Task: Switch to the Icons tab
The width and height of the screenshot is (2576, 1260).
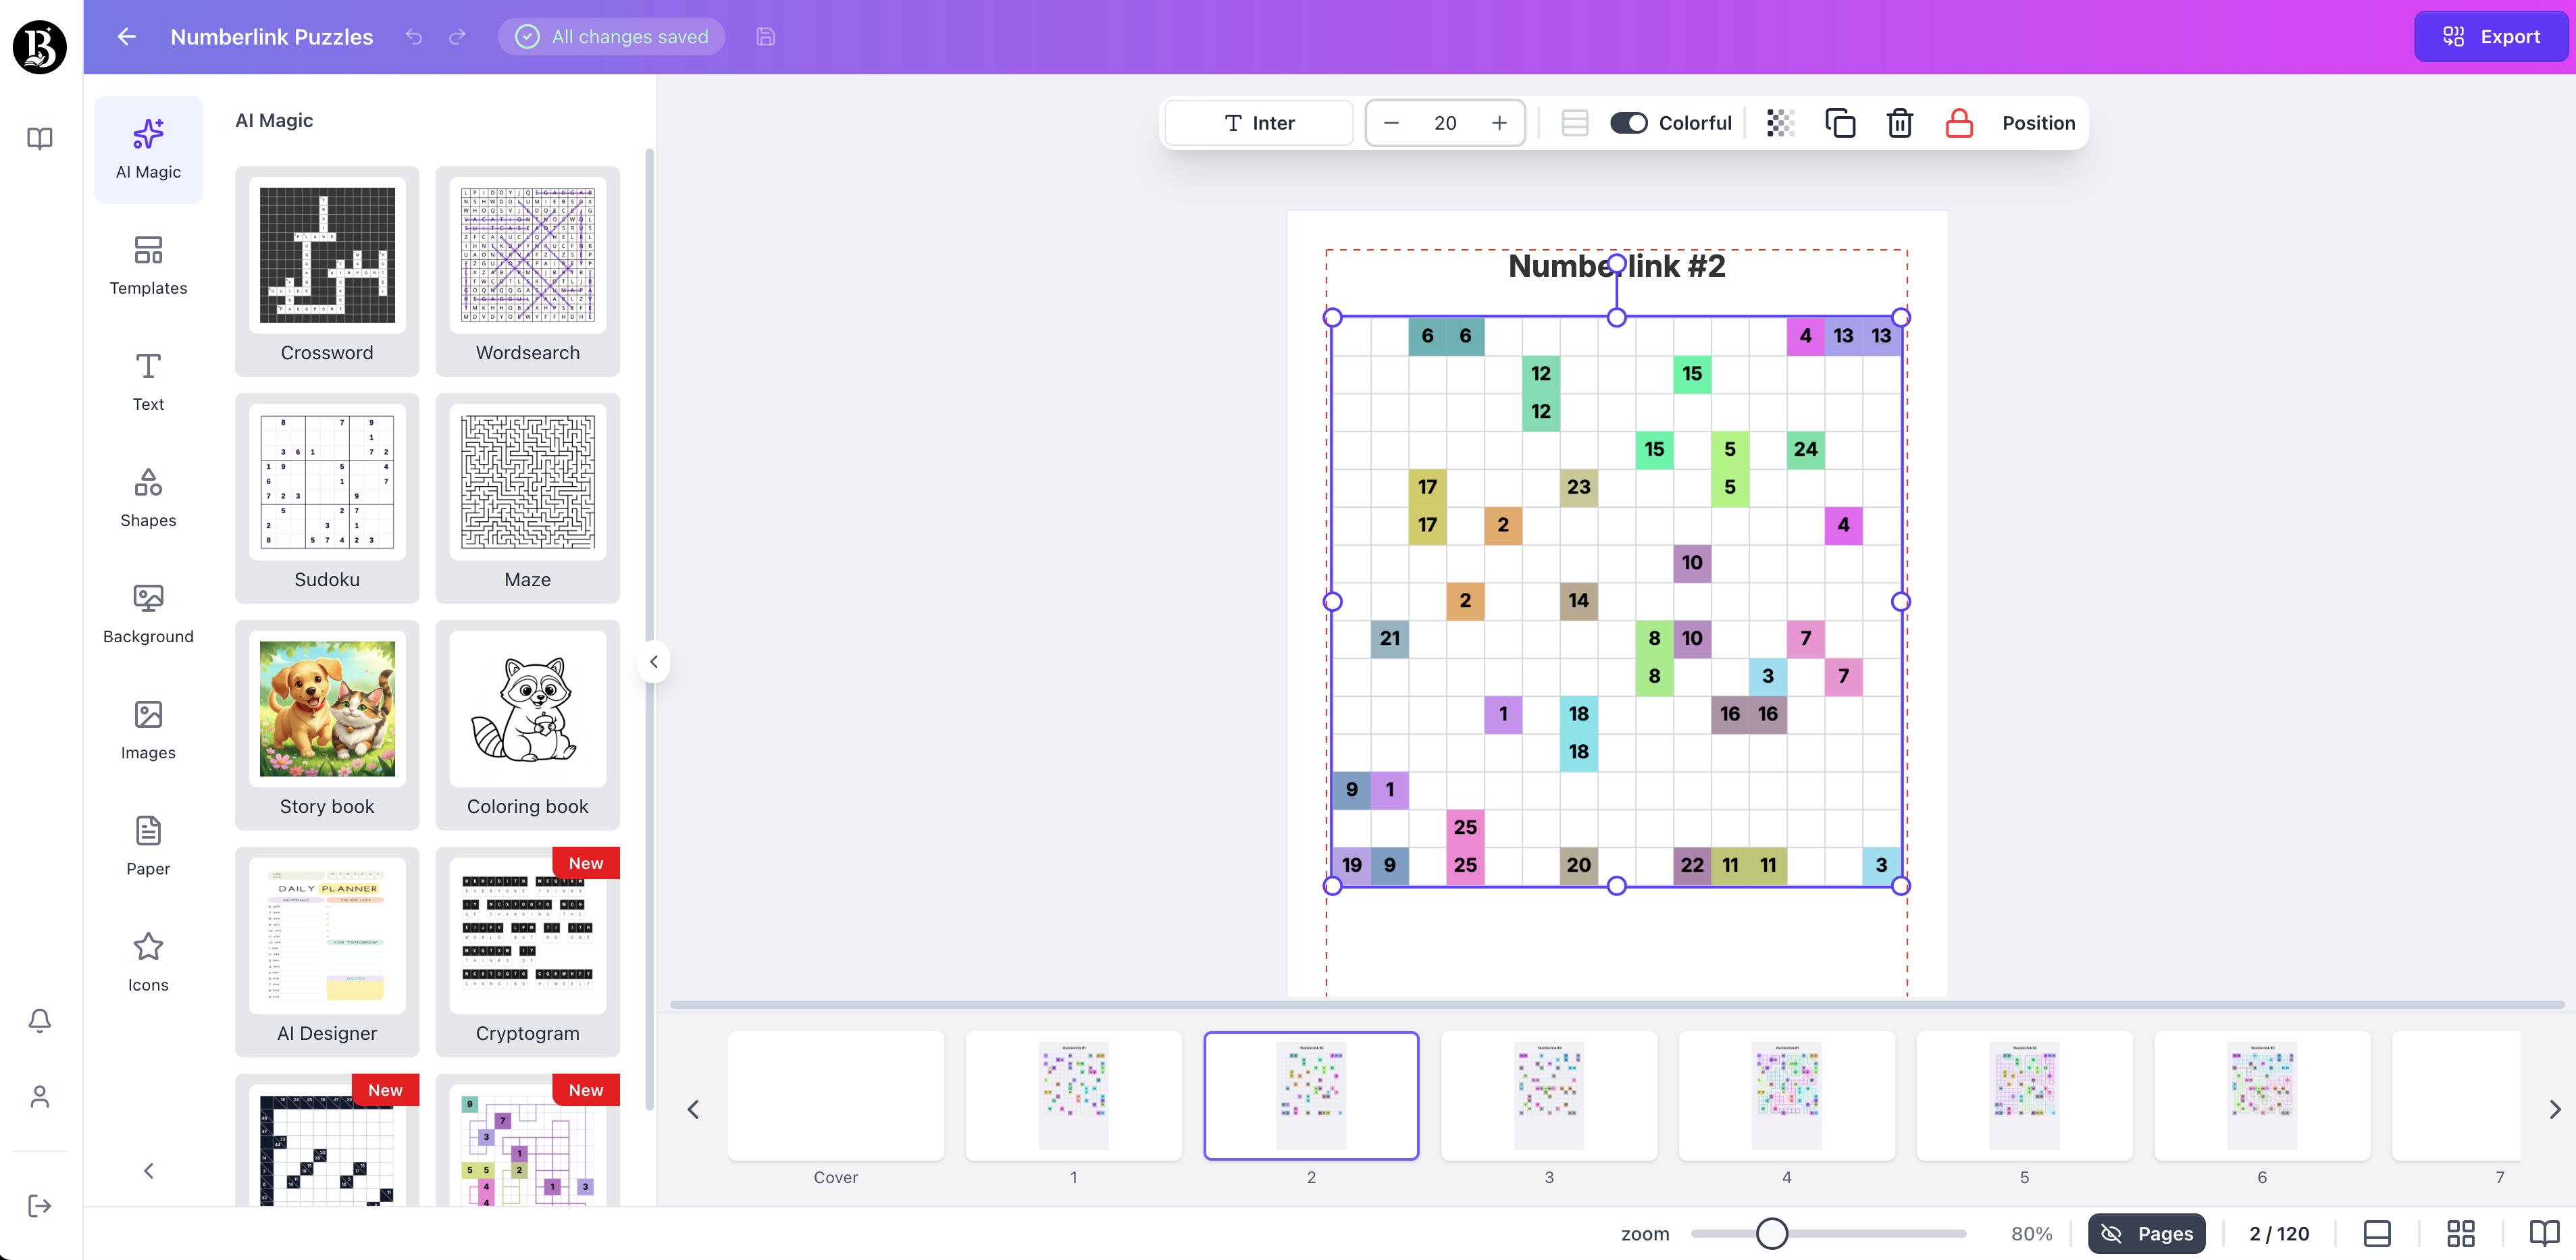Action: tap(148, 961)
